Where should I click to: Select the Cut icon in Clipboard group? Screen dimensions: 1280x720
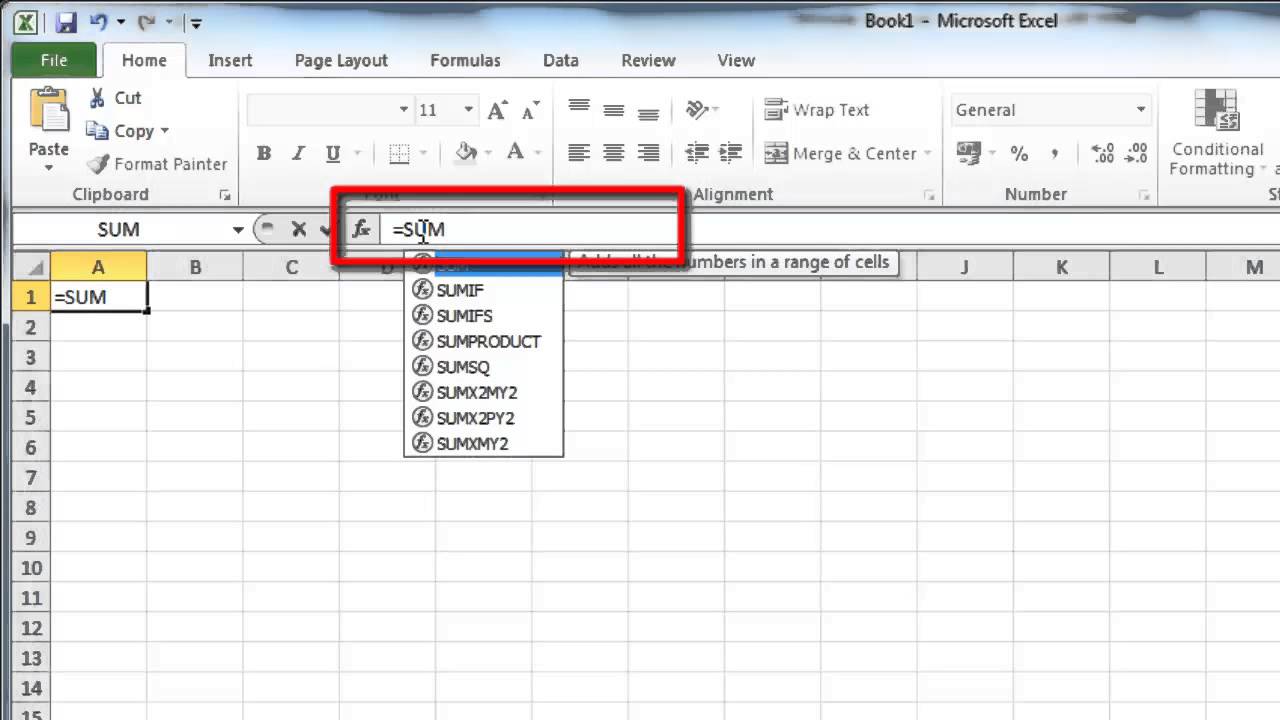pos(98,97)
